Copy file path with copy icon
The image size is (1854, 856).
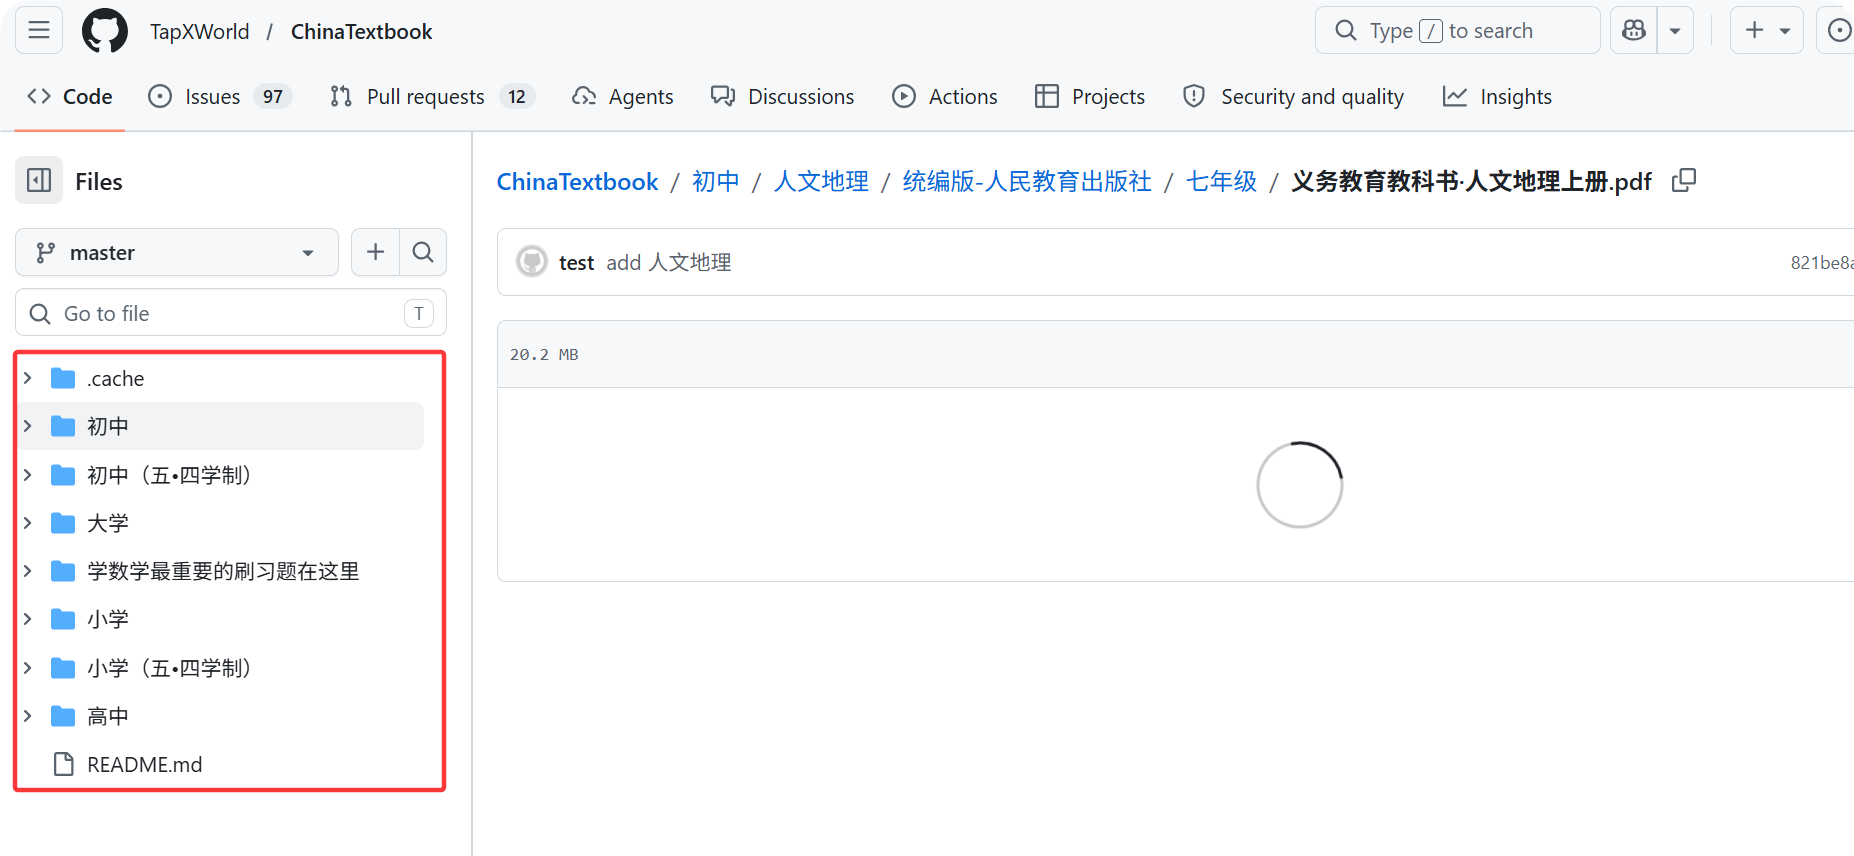point(1684,180)
